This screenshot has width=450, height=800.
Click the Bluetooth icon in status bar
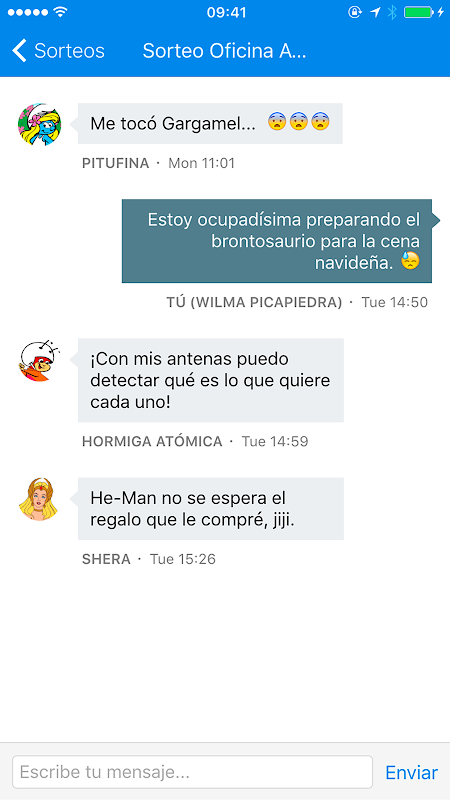(392, 12)
